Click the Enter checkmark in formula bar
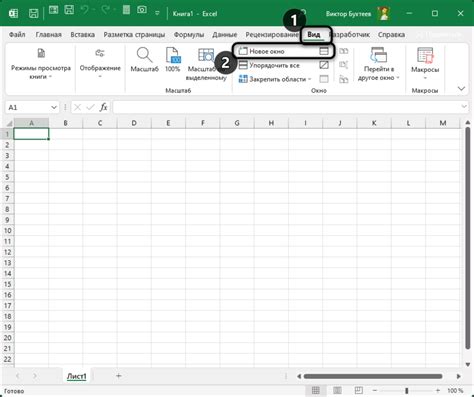Viewport: 474px width, 397px height. click(90, 107)
